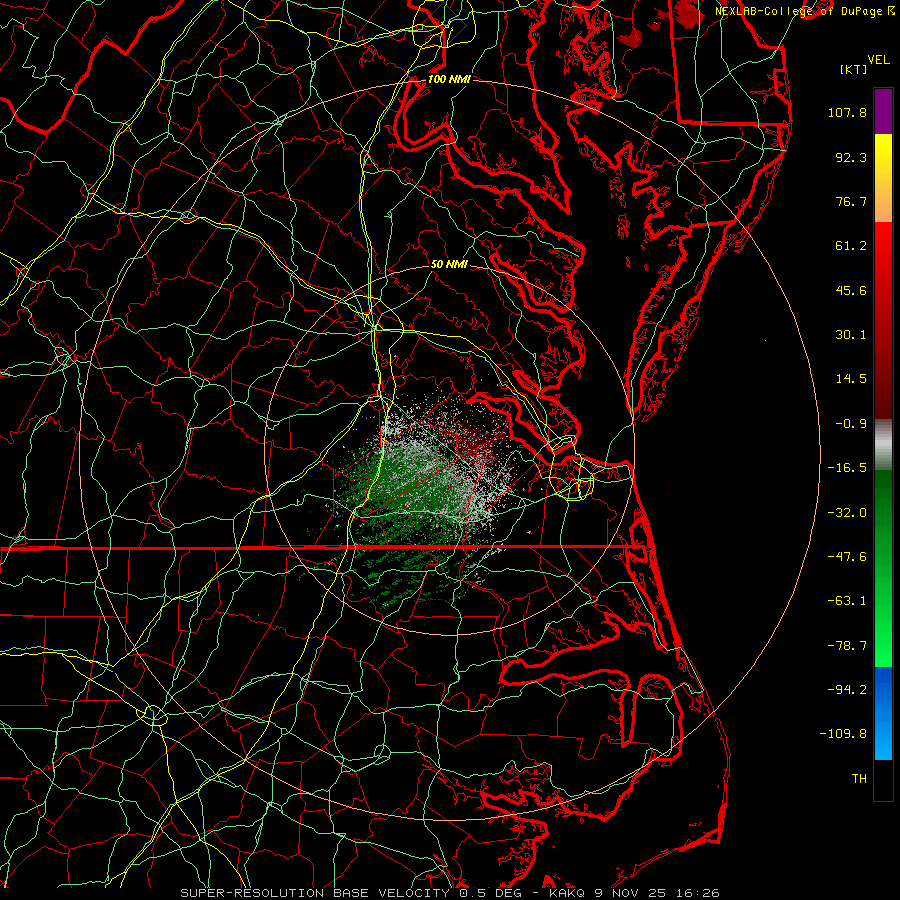Viewport: 900px width, 900px height.
Task: Click the VEL legend title
Action: 878,60
